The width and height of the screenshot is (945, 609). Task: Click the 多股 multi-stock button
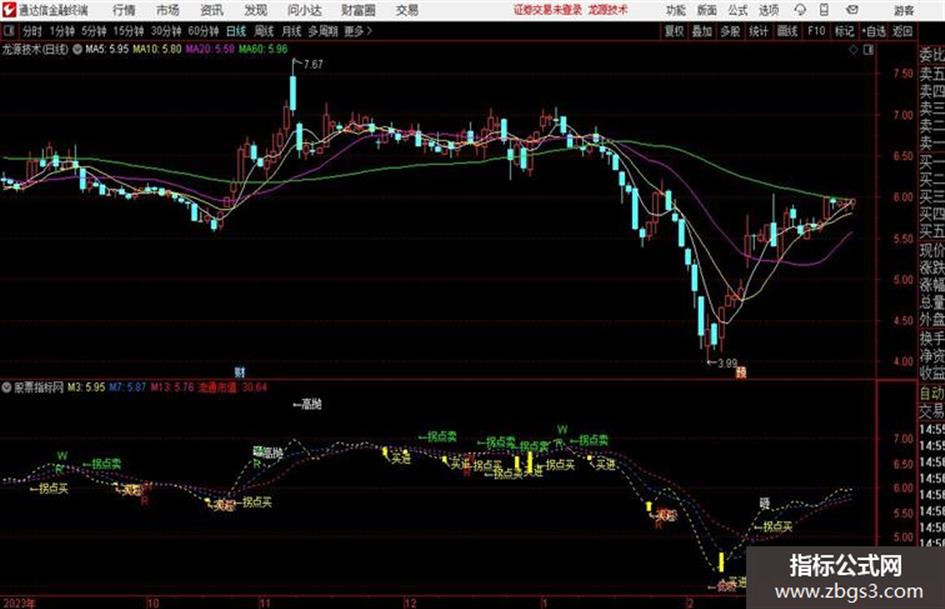point(730,31)
